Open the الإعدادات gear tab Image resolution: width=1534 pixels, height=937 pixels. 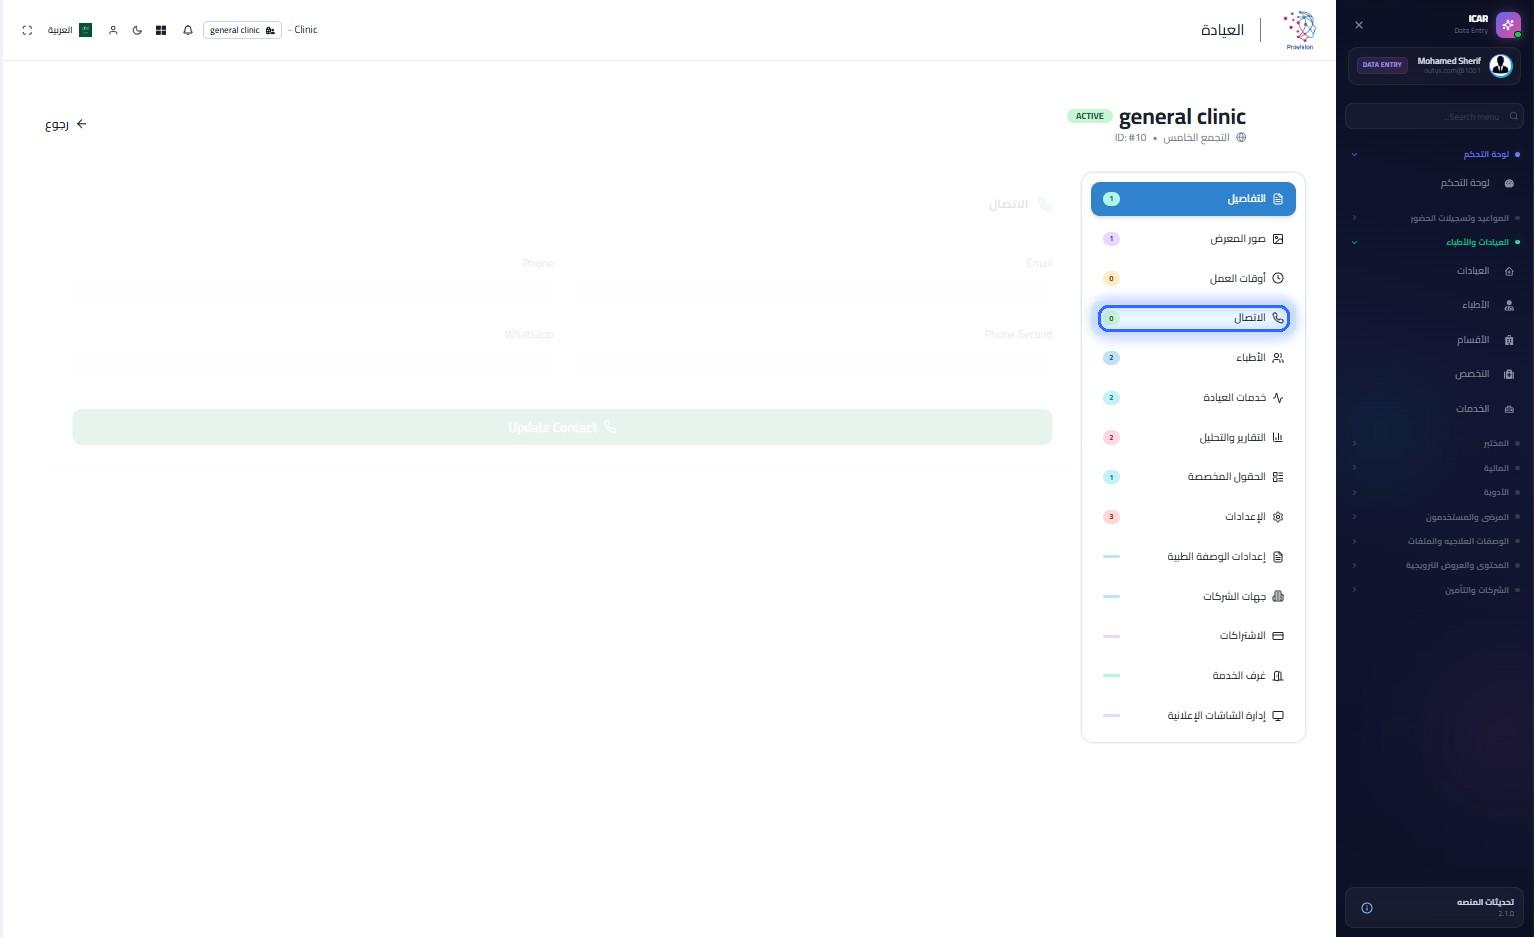click(1193, 517)
